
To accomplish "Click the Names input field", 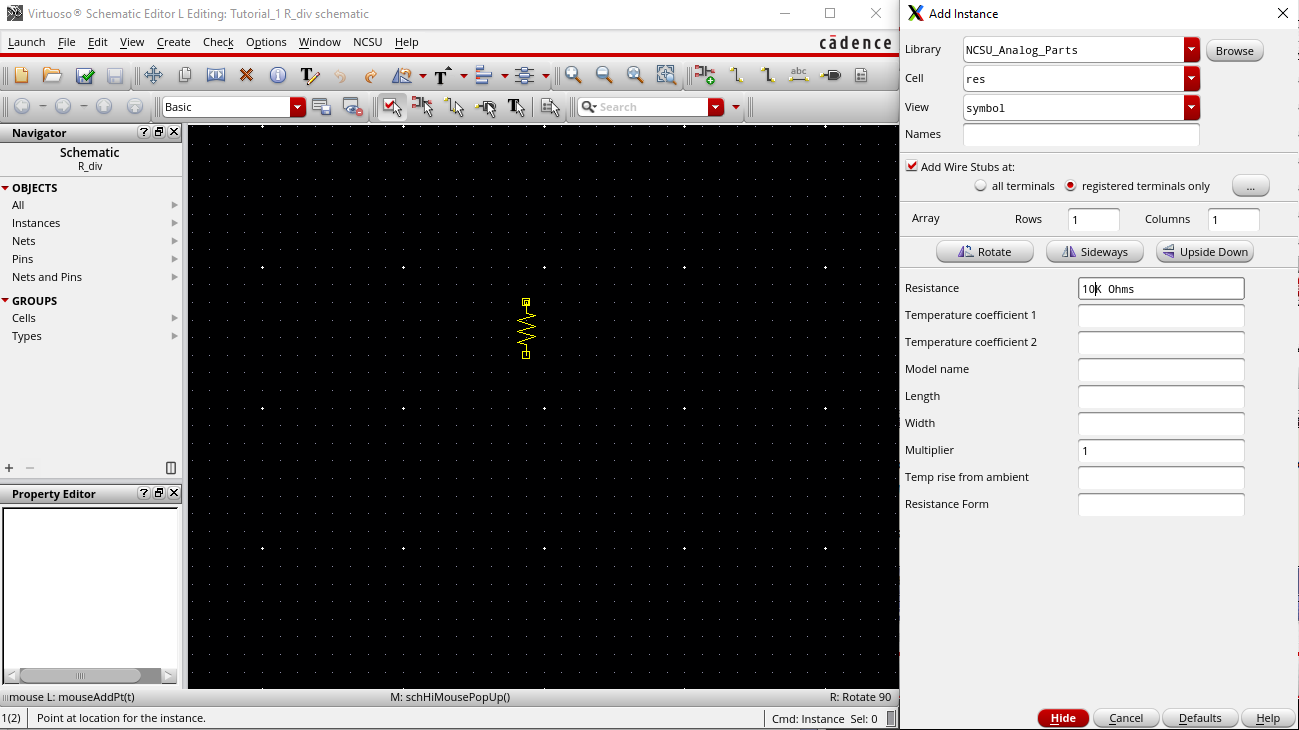I will pyautogui.click(x=1081, y=134).
